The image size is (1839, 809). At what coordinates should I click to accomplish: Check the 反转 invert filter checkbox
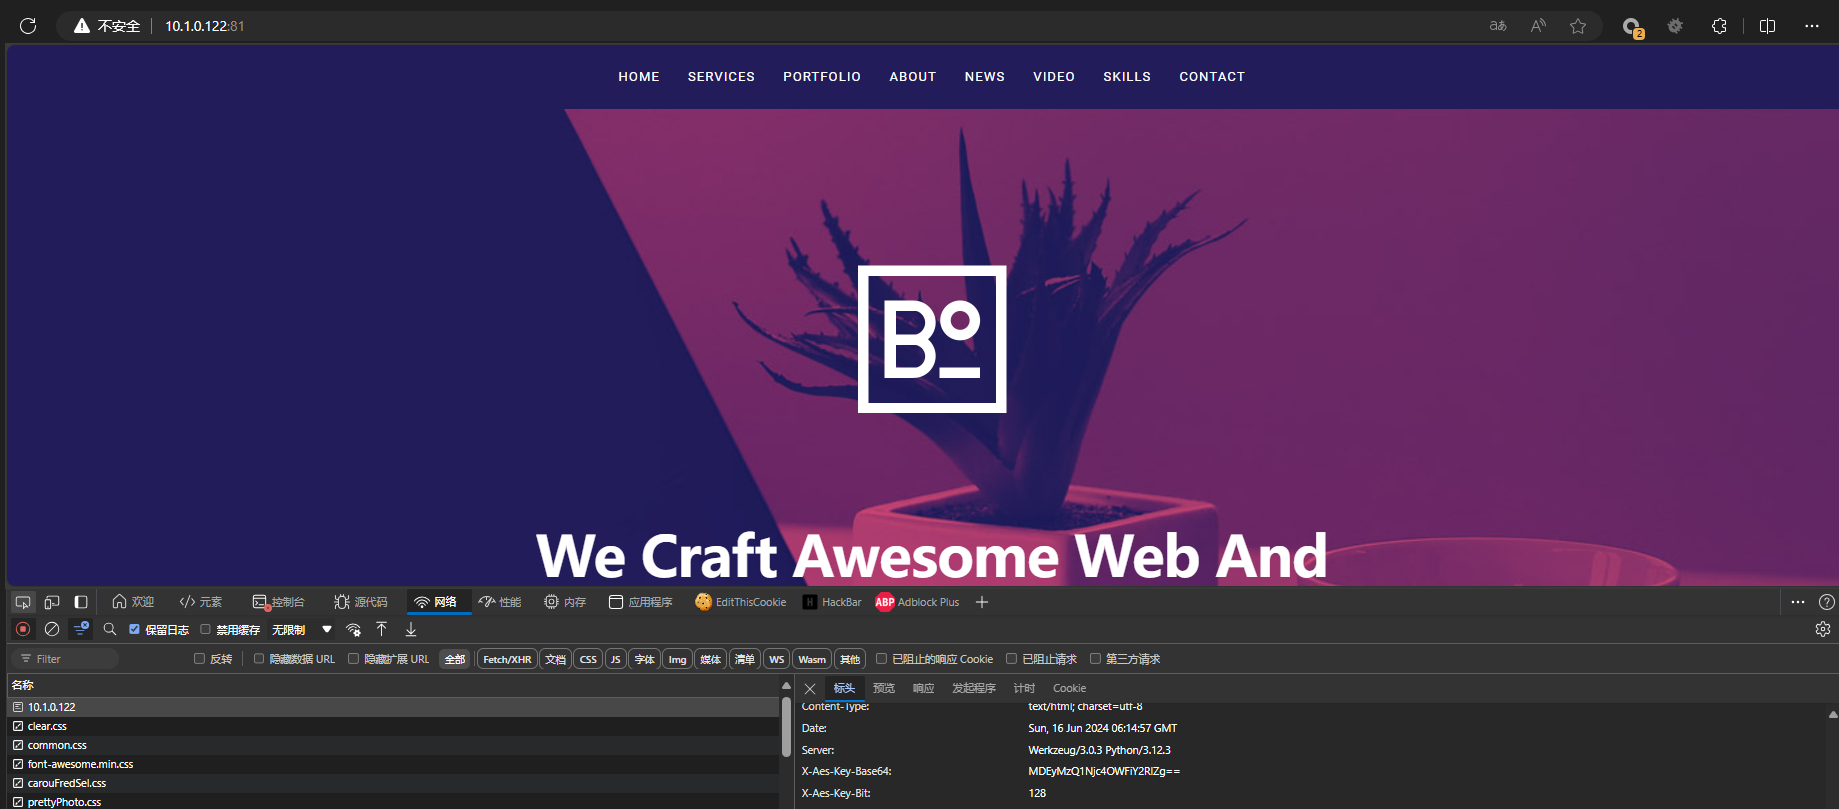tap(199, 658)
